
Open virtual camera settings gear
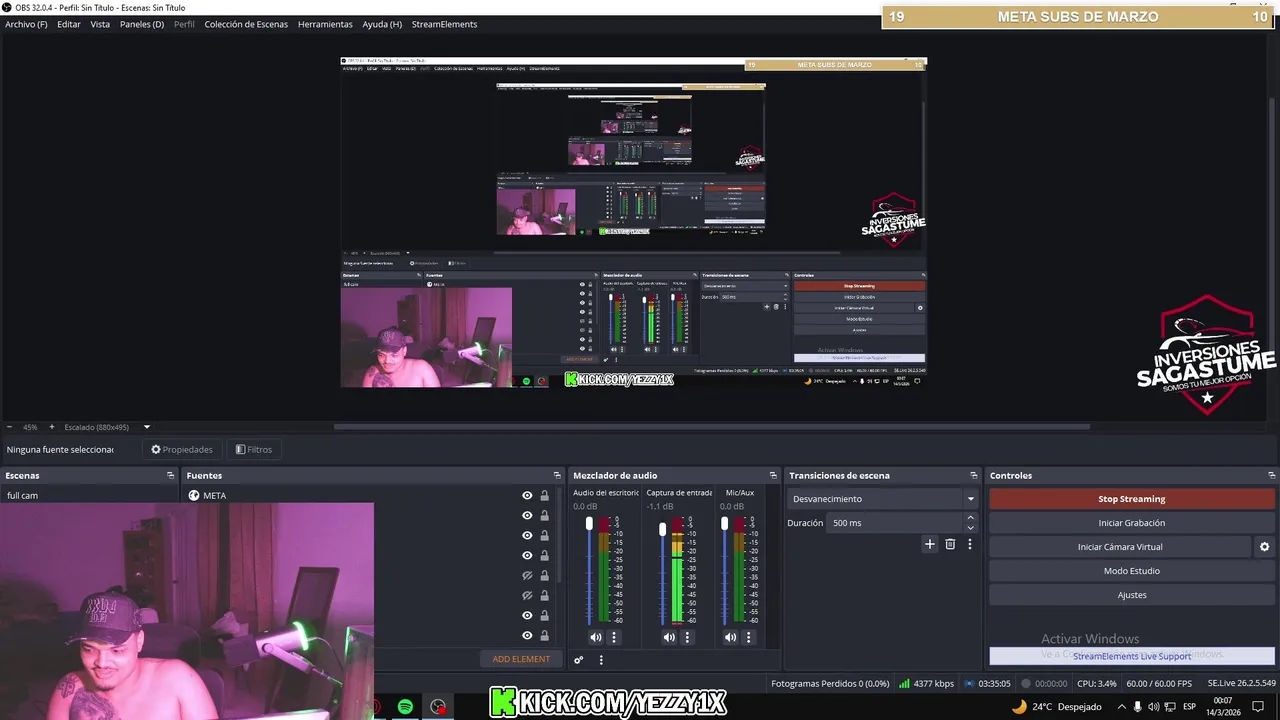pos(1264,547)
